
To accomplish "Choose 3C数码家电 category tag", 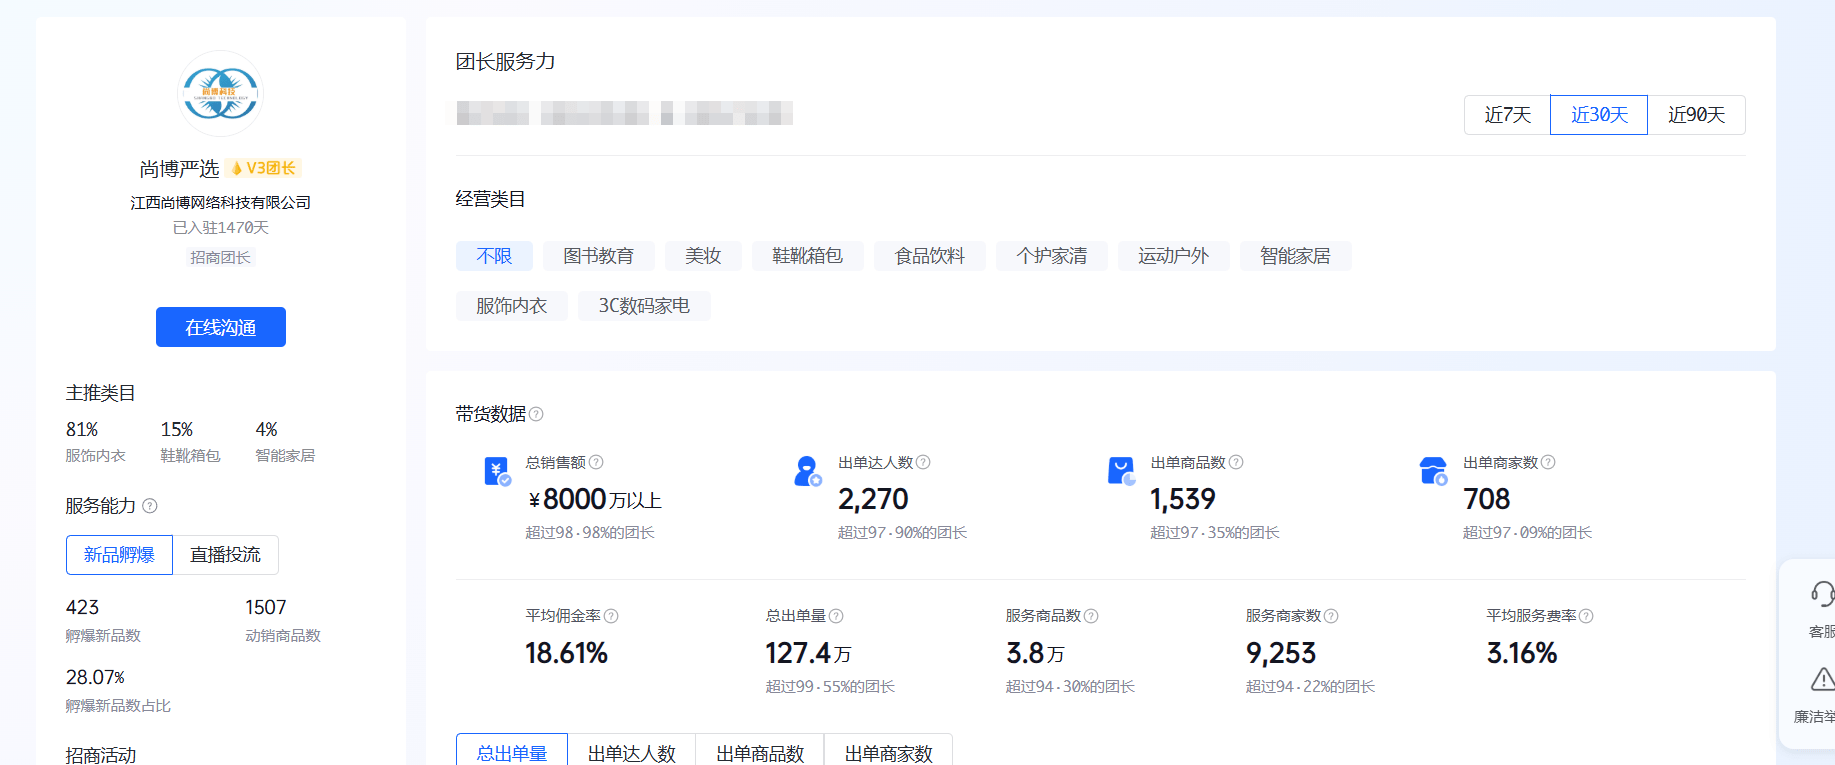I will (644, 306).
